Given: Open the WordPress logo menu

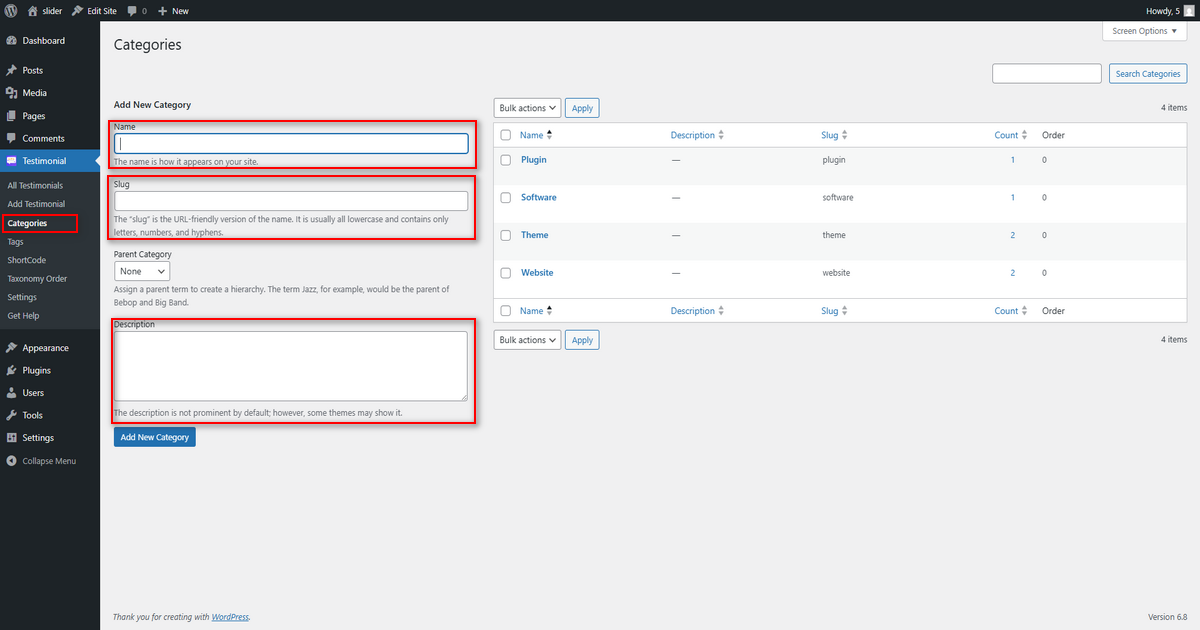Looking at the screenshot, I should (x=11, y=10).
